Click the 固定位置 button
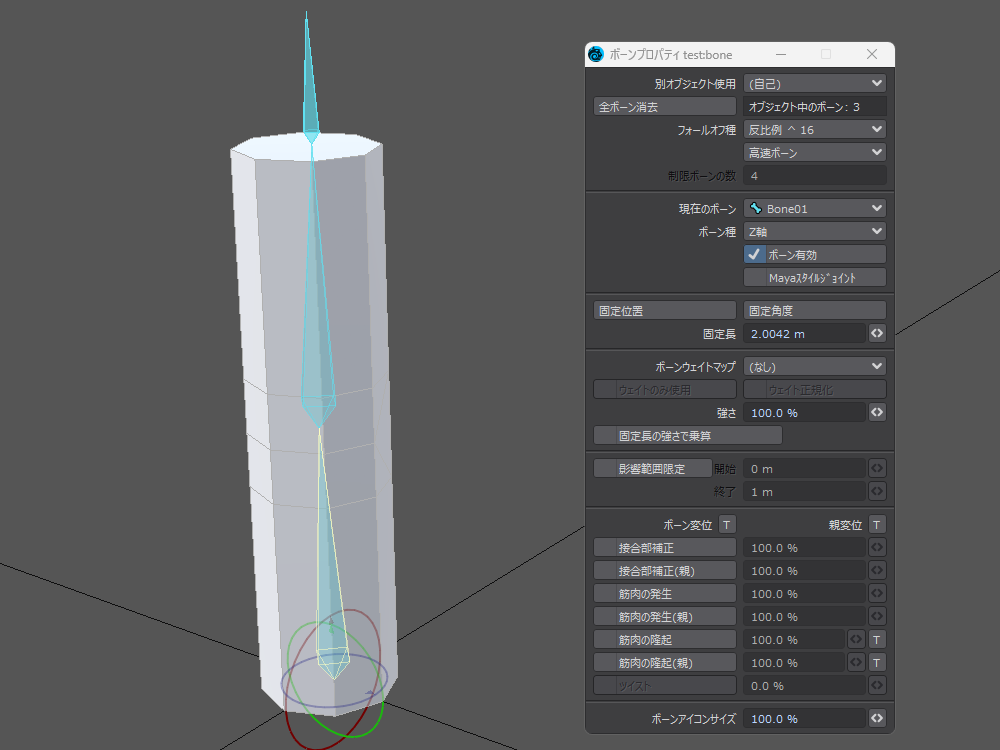The height and width of the screenshot is (750, 1000). pos(665,311)
